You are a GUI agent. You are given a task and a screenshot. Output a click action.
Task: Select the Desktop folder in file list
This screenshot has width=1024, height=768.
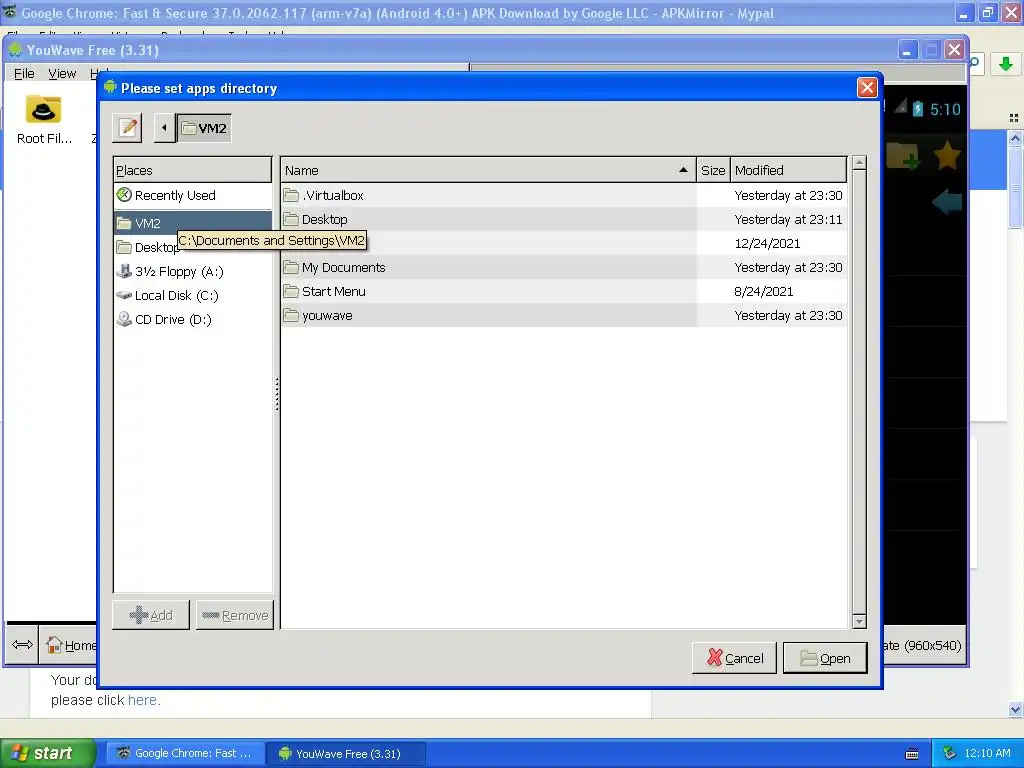click(x=564, y=219)
